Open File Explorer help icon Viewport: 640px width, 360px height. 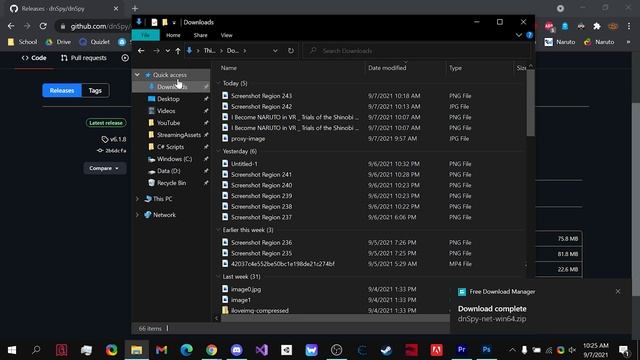(529, 35)
